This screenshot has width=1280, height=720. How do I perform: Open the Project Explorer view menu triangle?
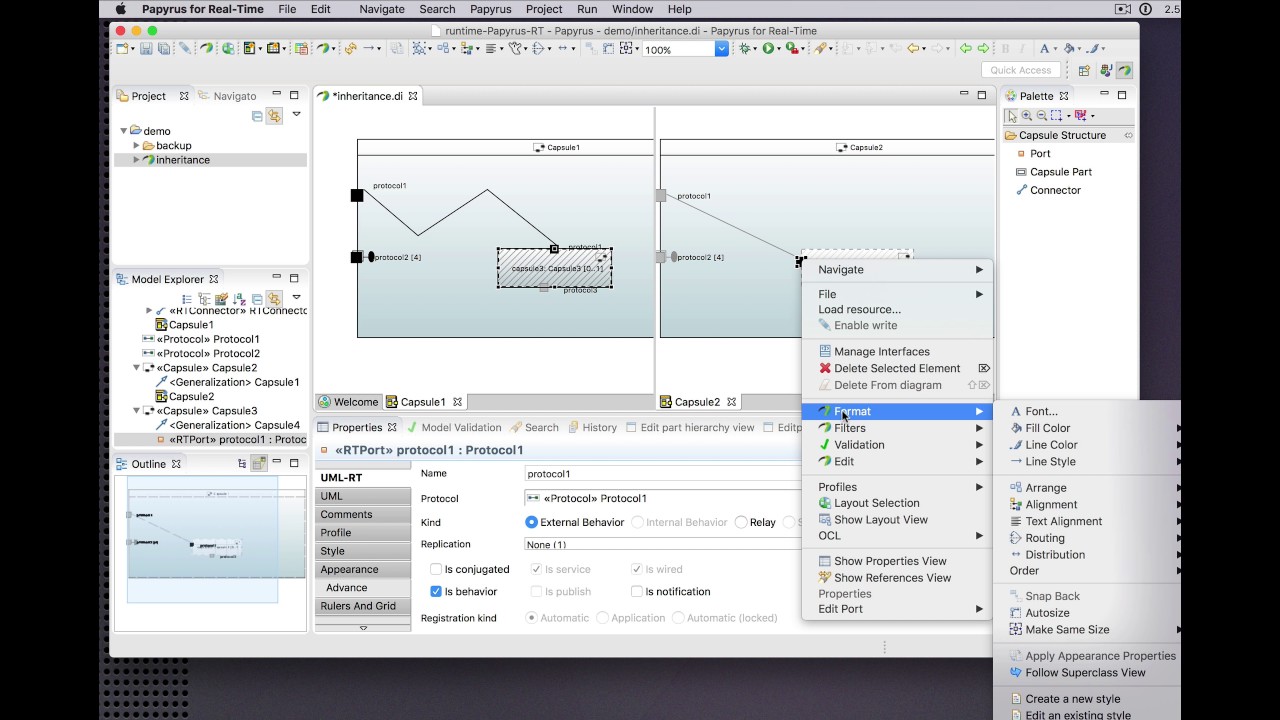(296, 115)
